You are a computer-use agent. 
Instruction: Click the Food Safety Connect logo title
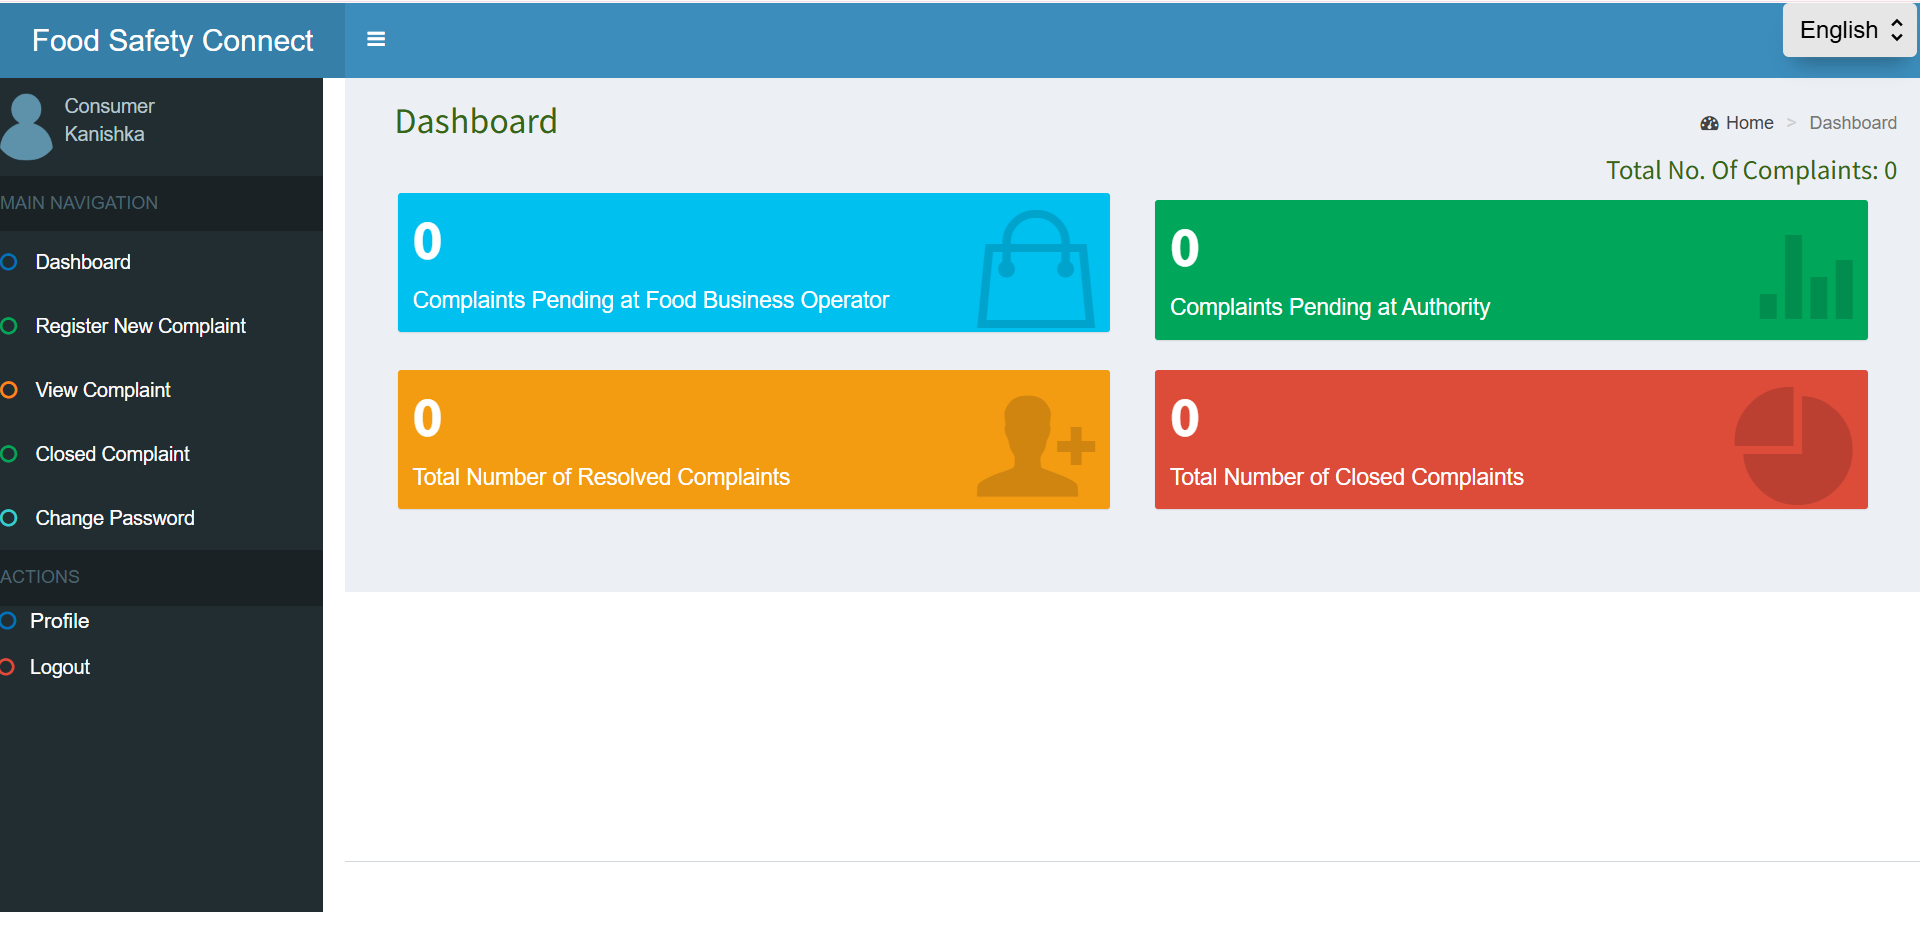(172, 40)
